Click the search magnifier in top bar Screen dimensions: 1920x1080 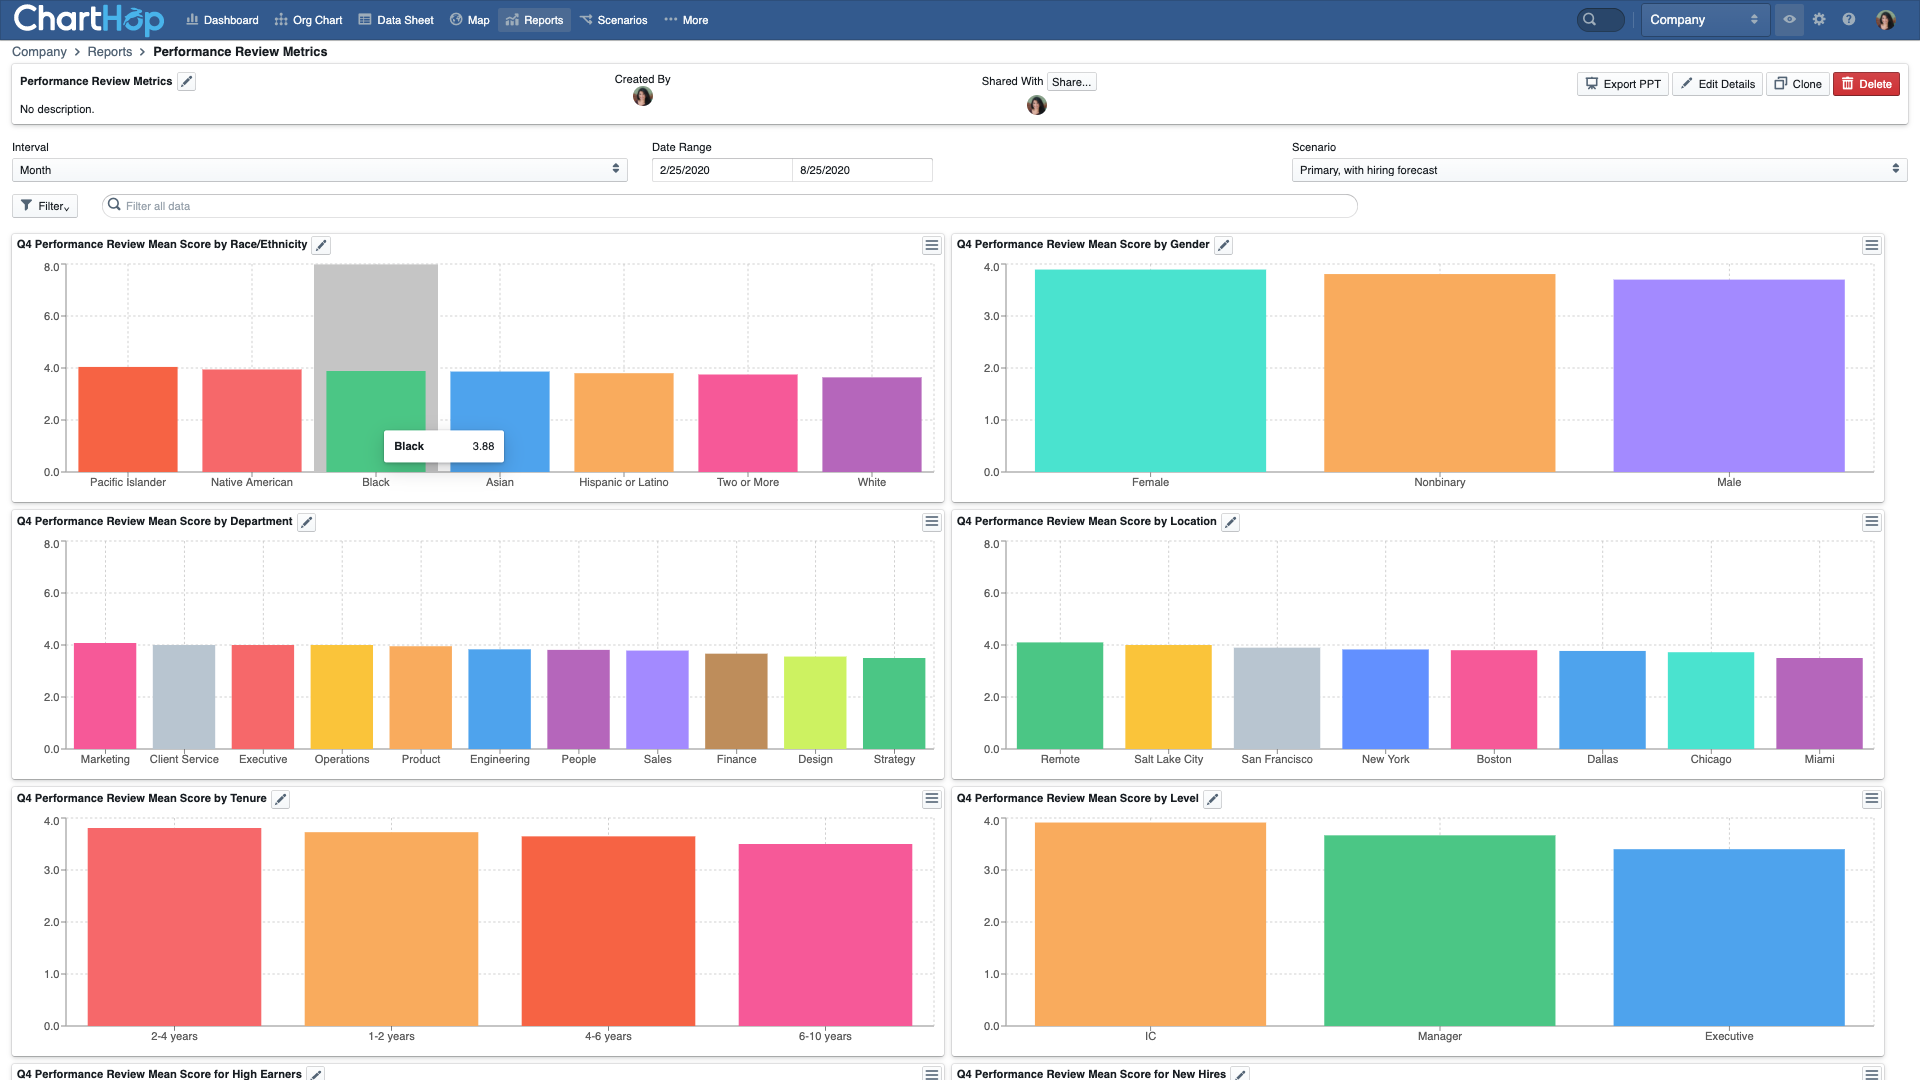pos(1590,20)
